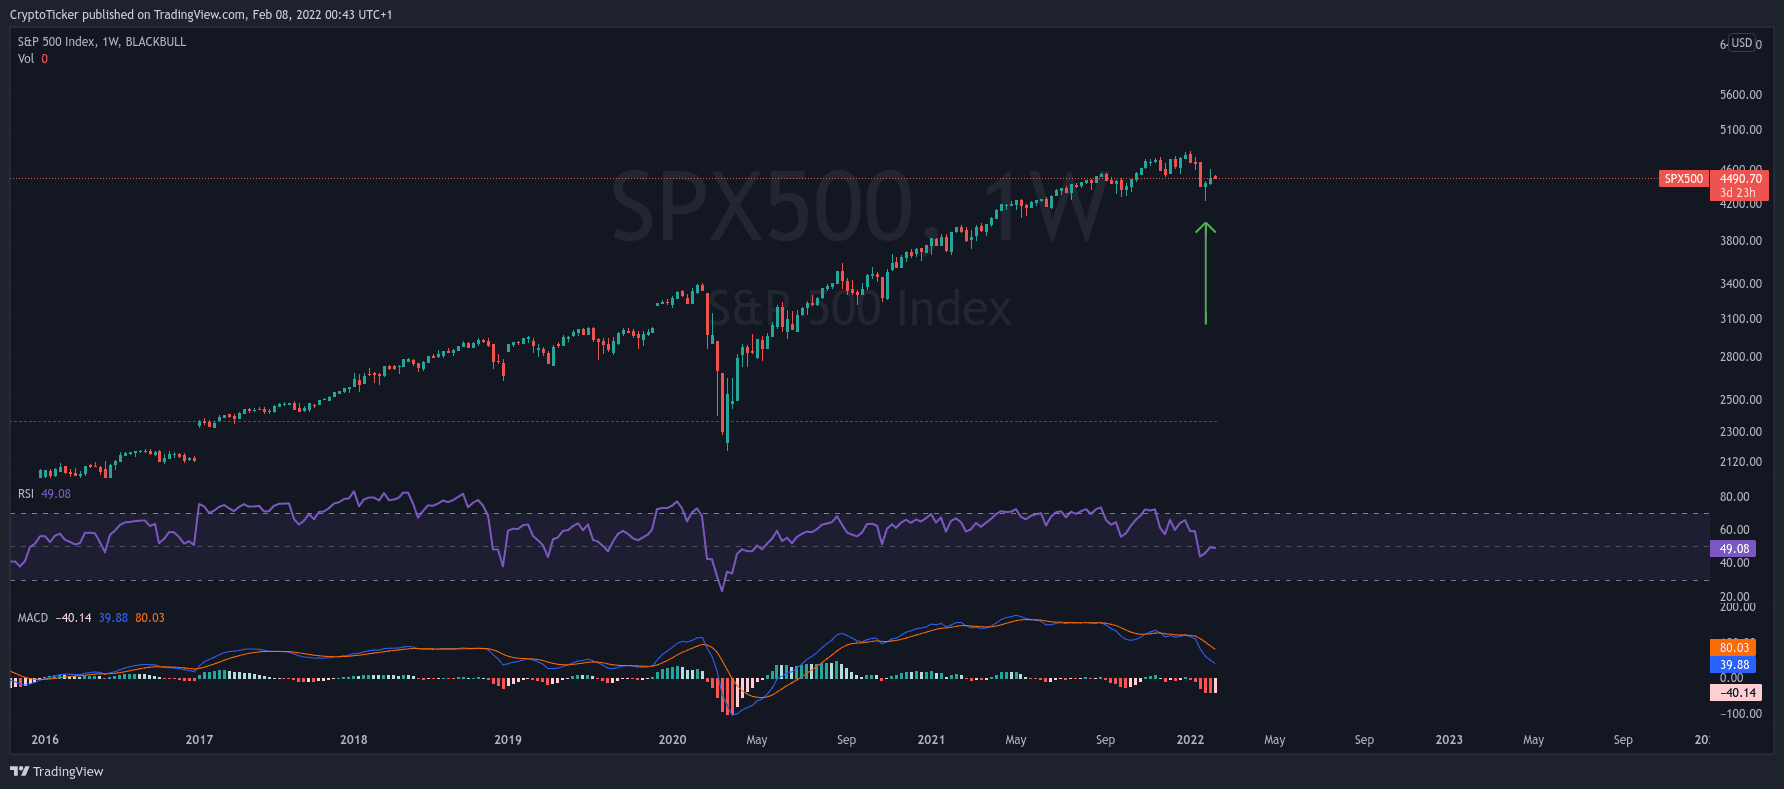This screenshot has height=789, width=1784.
Task: Select the RSI indicator label
Action: click(x=26, y=494)
